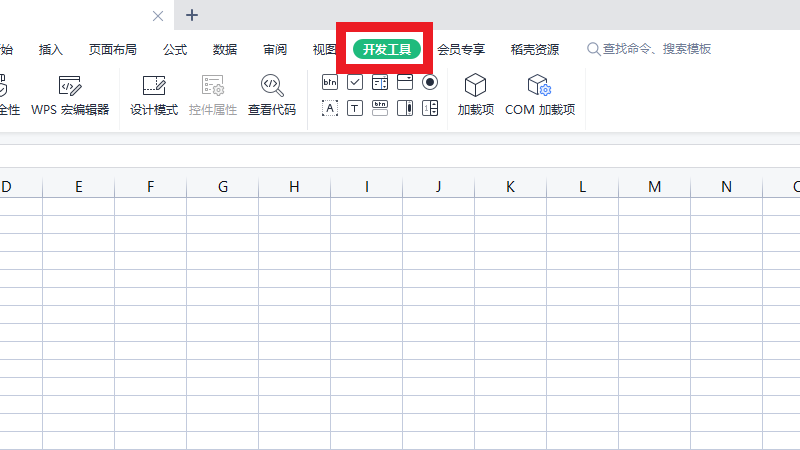Open the 会员专享 tab
The image size is (800, 450).
click(461, 49)
